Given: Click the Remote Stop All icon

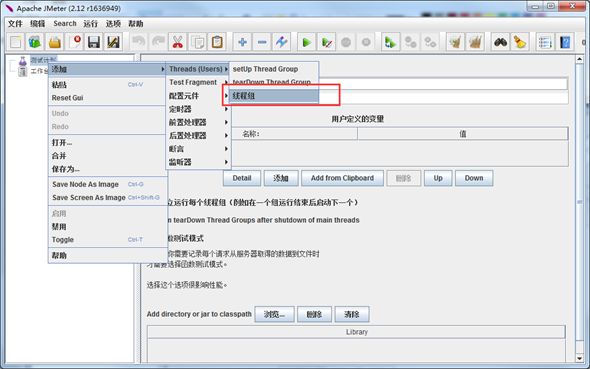Looking at the screenshot, I should [x=410, y=42].
